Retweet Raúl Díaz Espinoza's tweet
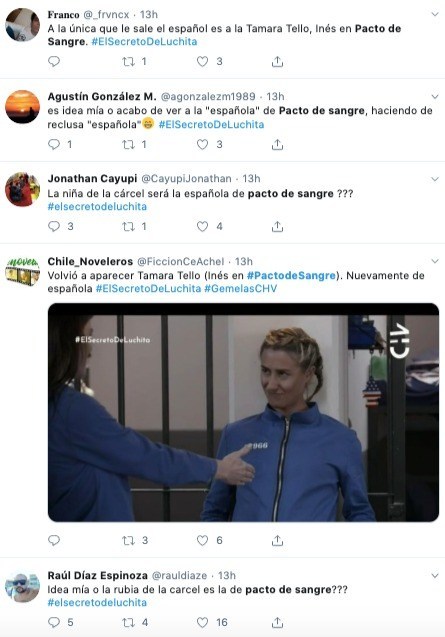This screenshot has height=637, width=445. 128,622
